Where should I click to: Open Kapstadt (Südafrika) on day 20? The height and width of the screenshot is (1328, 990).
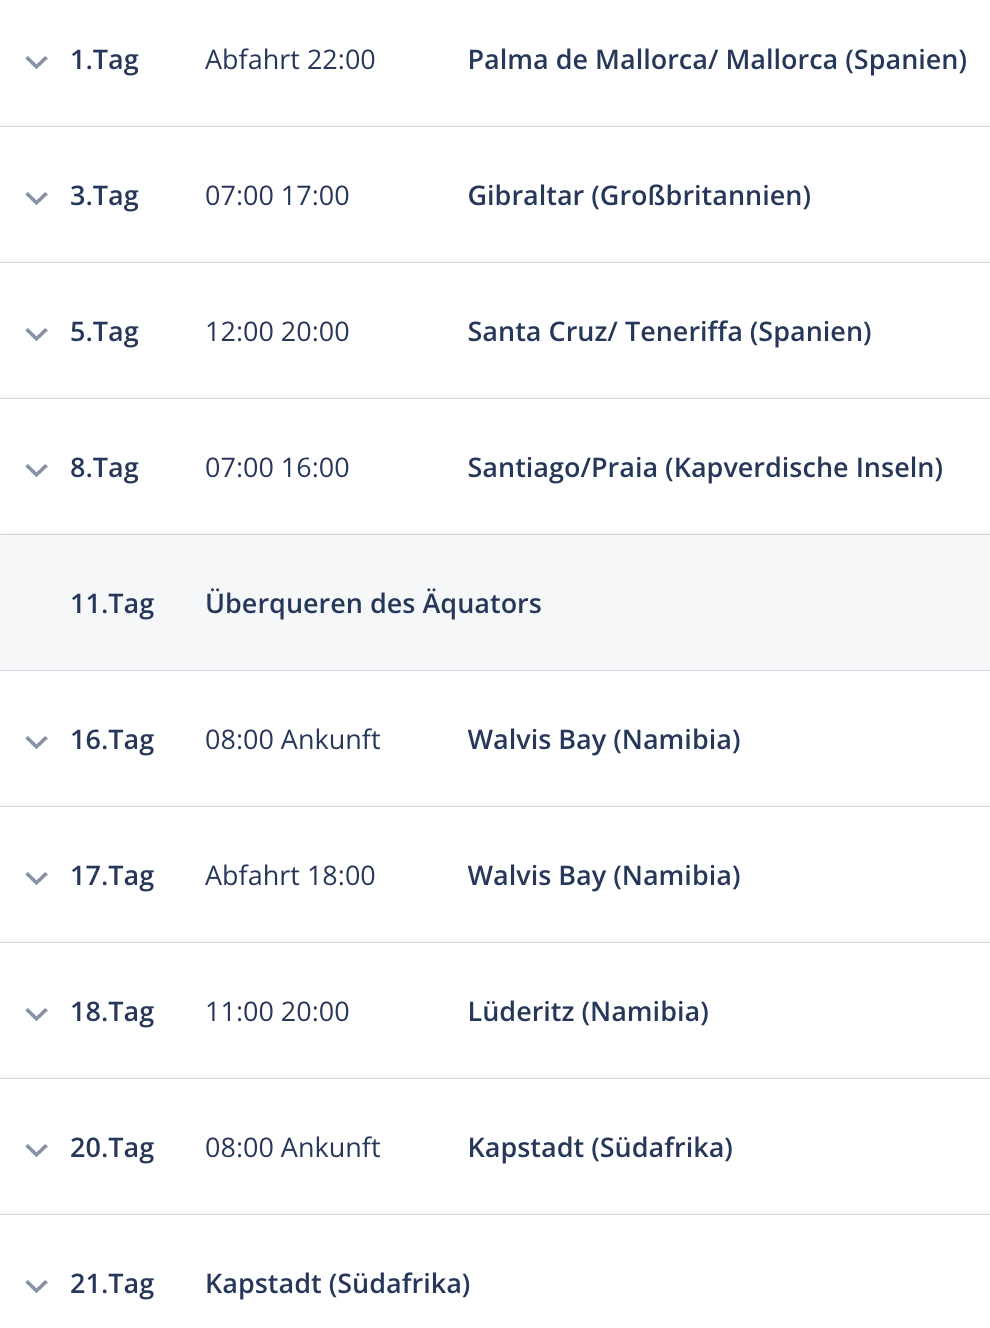[x=600, y=1148]
